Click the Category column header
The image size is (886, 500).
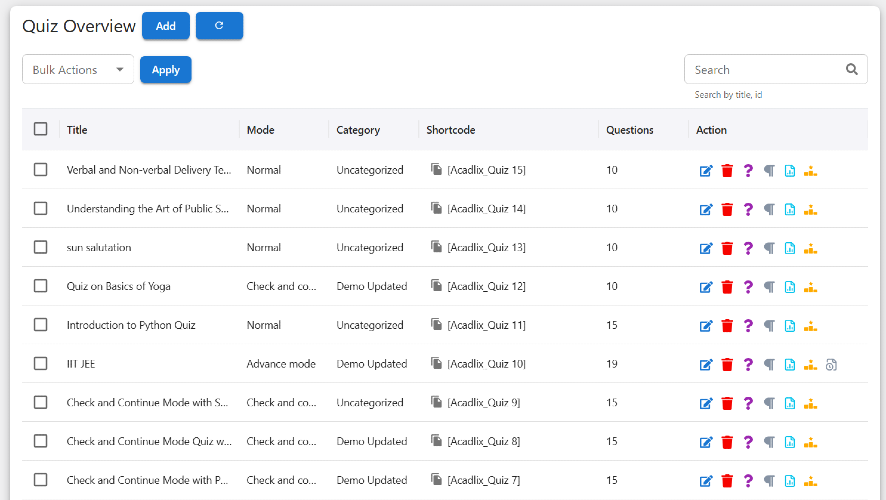tap(358, 130)
